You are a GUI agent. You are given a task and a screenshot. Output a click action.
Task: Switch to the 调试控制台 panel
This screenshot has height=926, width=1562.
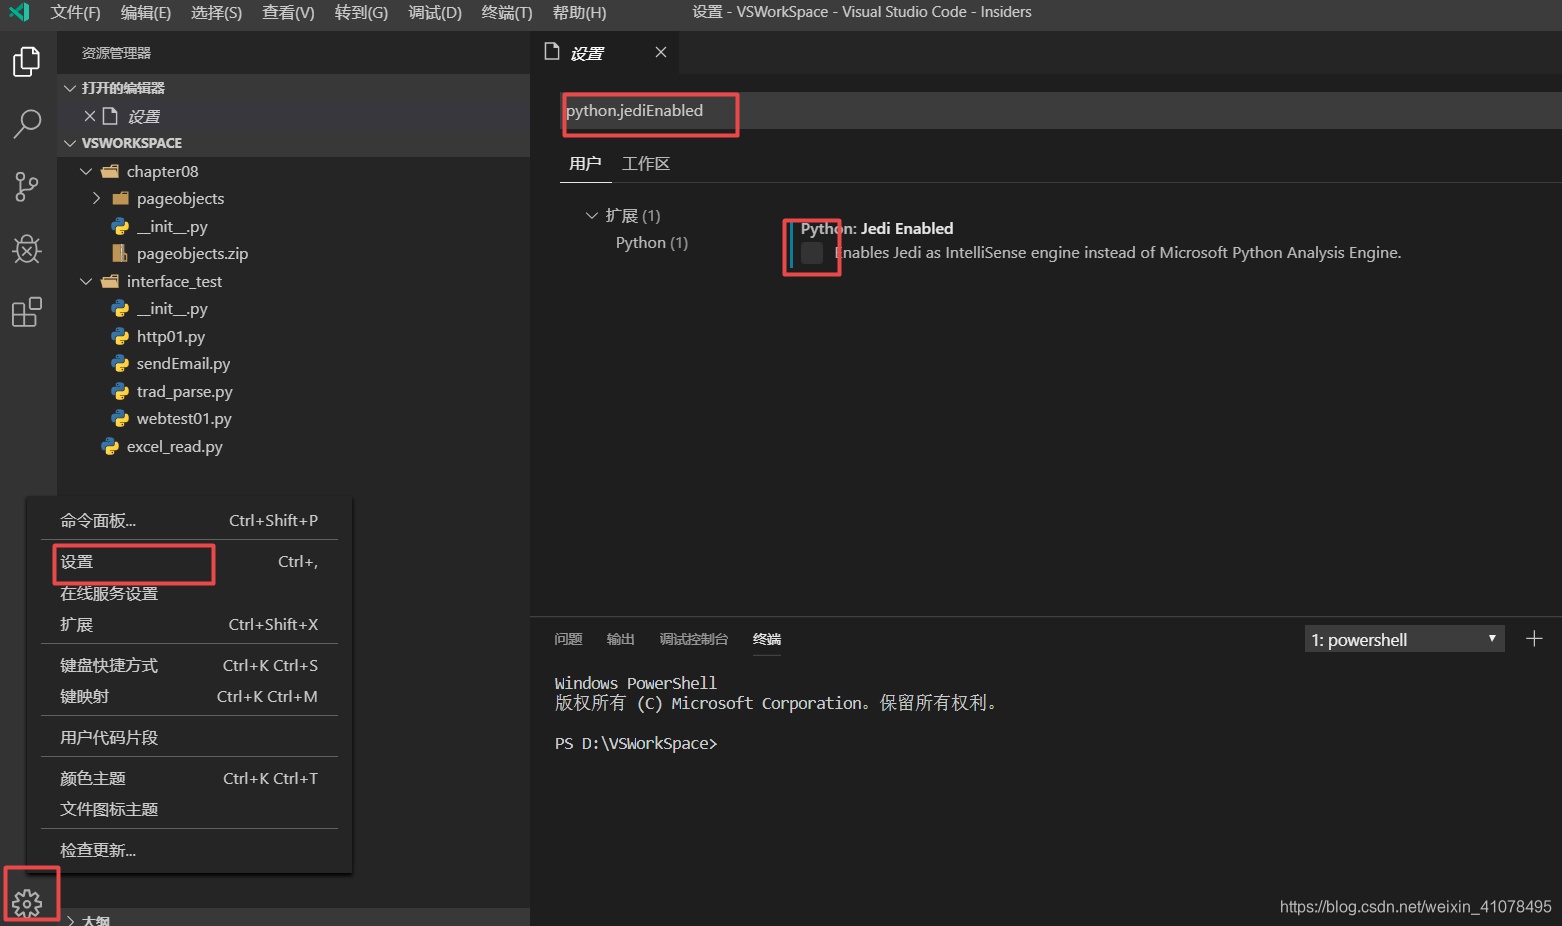[691, 638]
